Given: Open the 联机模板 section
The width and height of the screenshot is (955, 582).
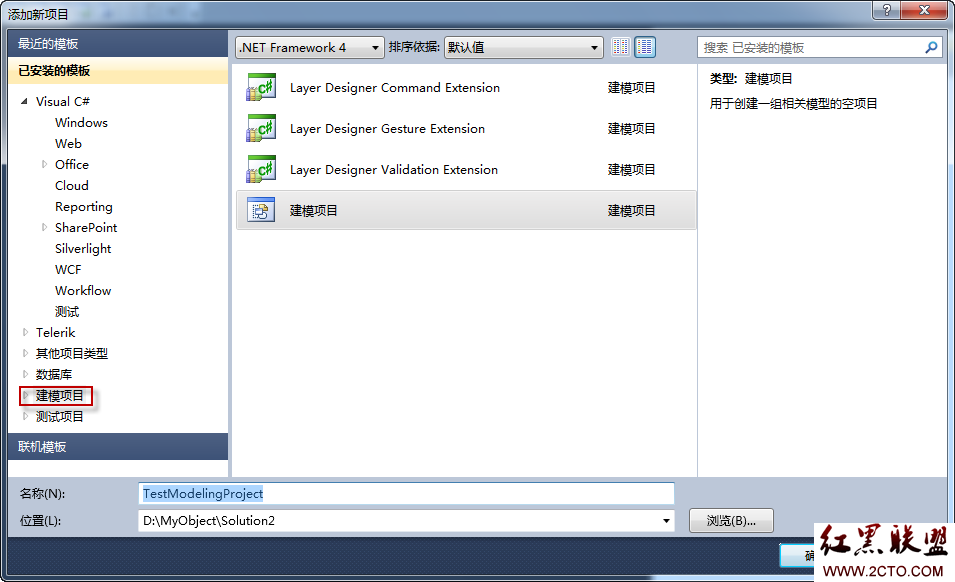Looking at the screenshot, I should 118,447.
